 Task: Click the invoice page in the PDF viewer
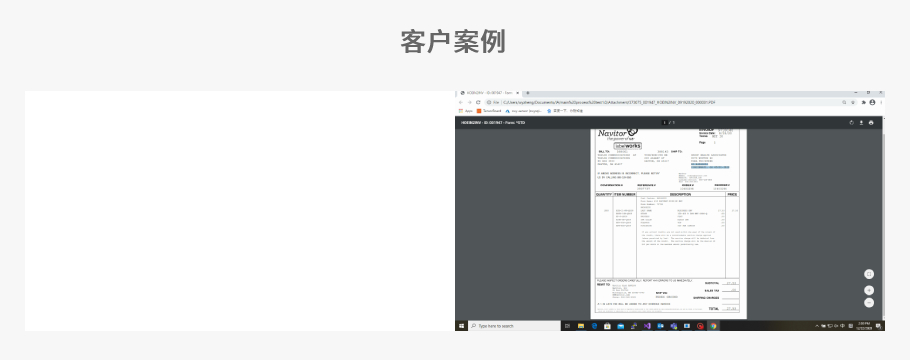click(669, 224)
